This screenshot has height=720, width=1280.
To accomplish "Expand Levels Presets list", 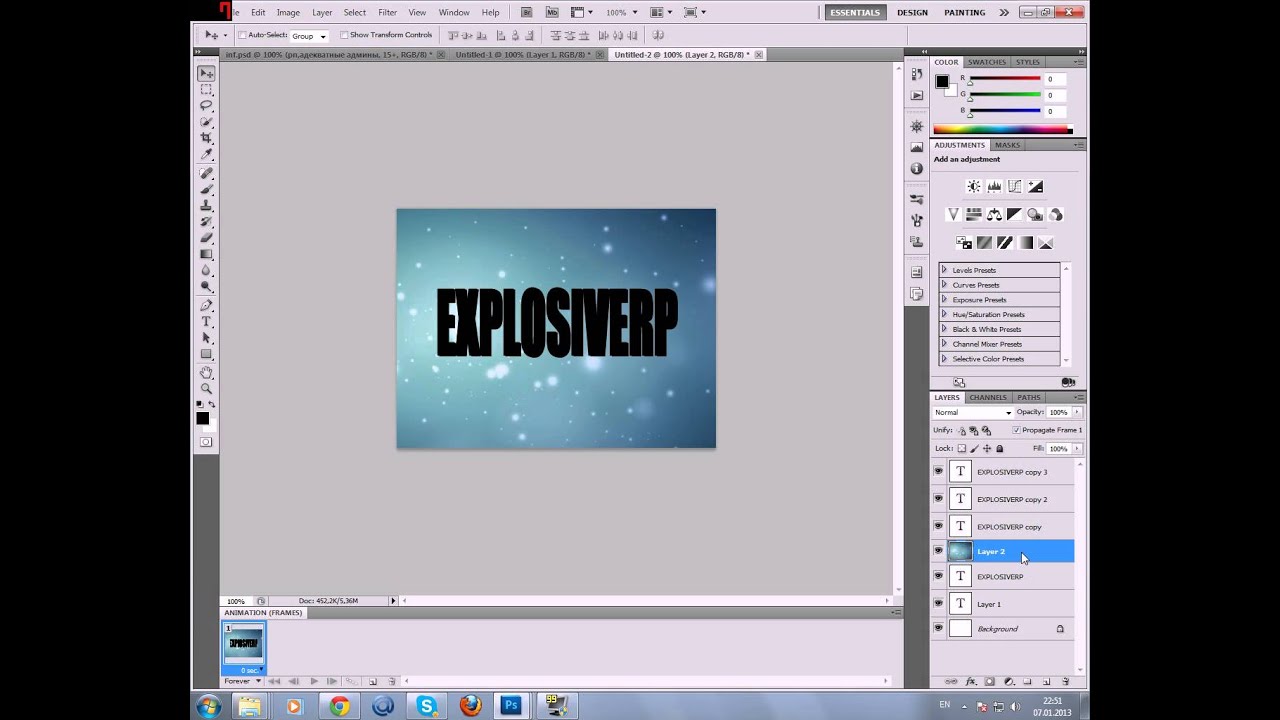I will 944,270.
